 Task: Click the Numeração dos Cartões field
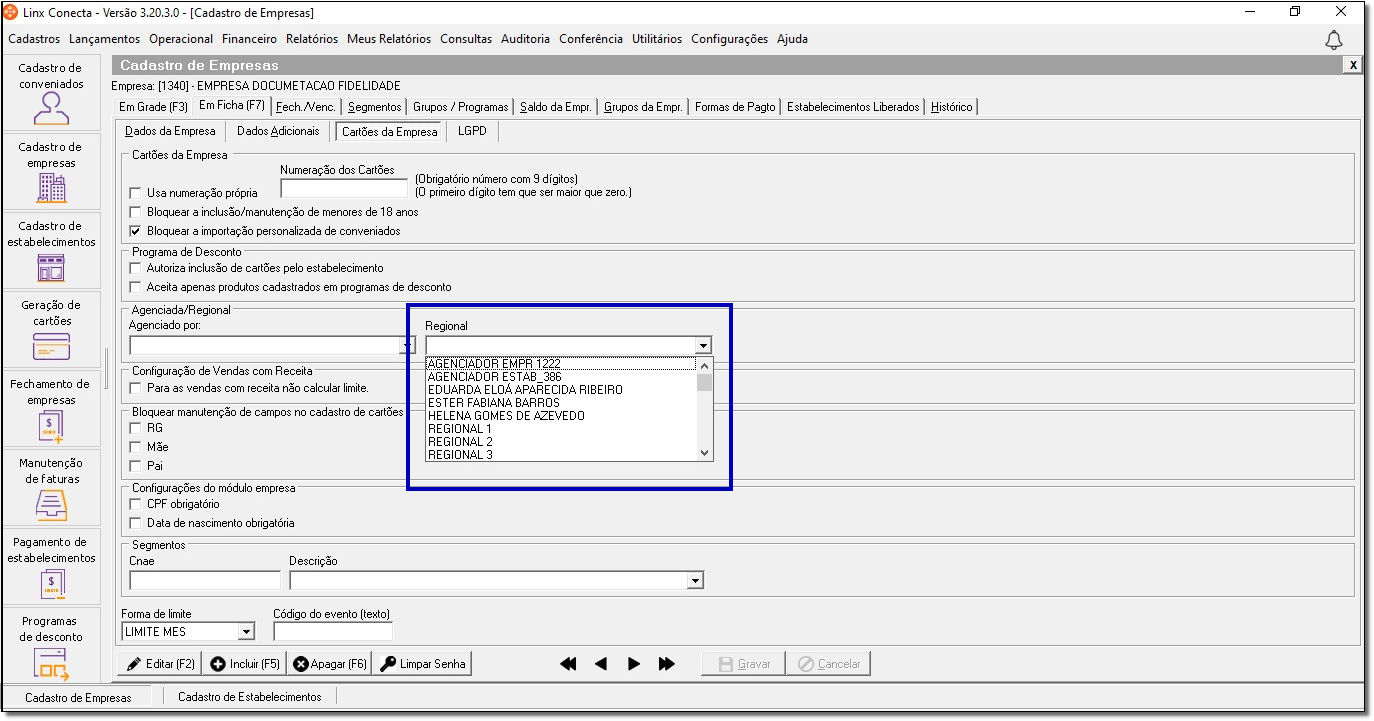point(345,188)
